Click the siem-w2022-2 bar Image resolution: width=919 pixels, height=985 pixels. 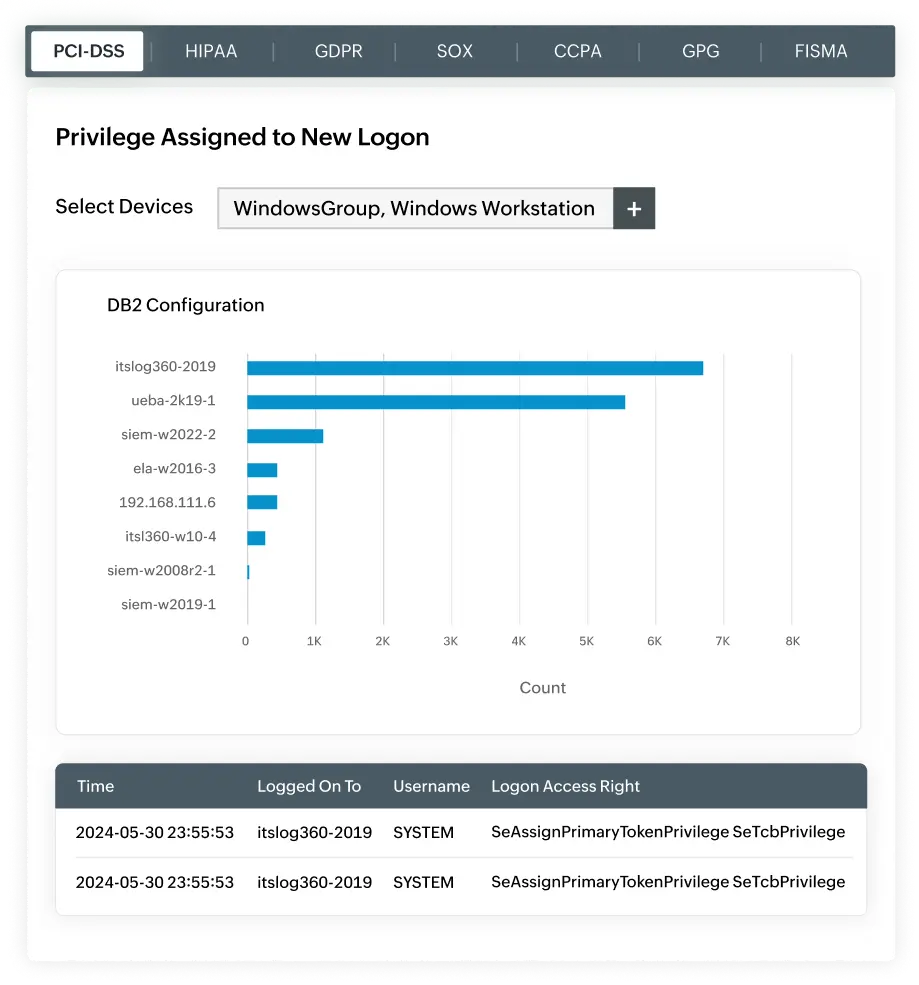click(x=284, y=435)
